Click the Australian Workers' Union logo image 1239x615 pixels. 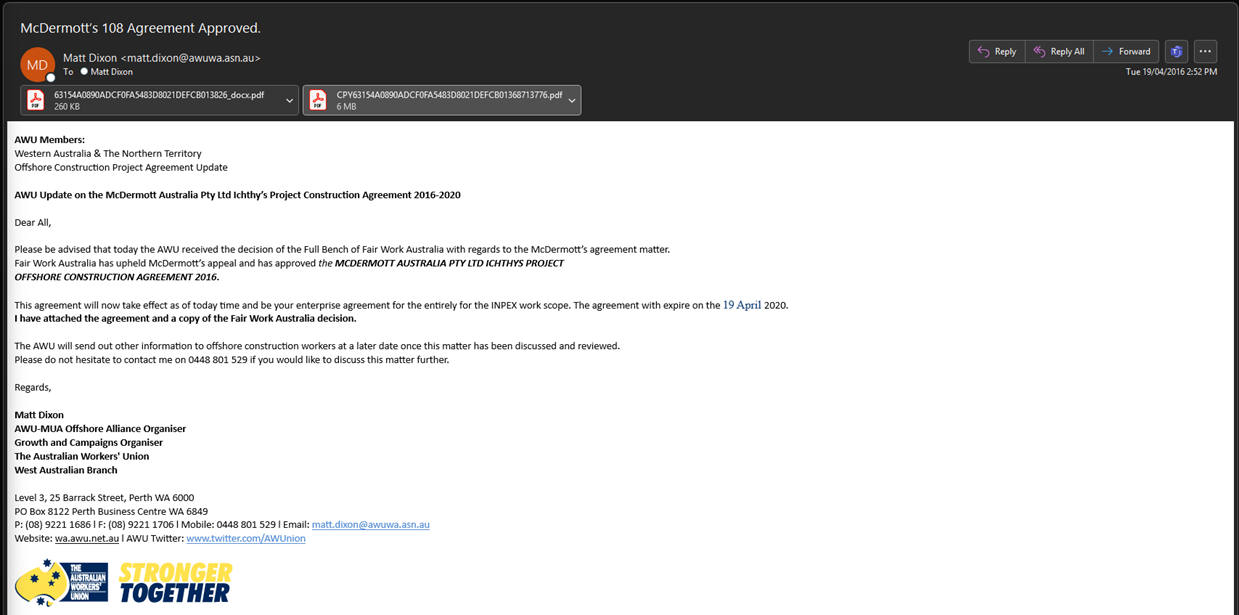[x=61, y=583]
